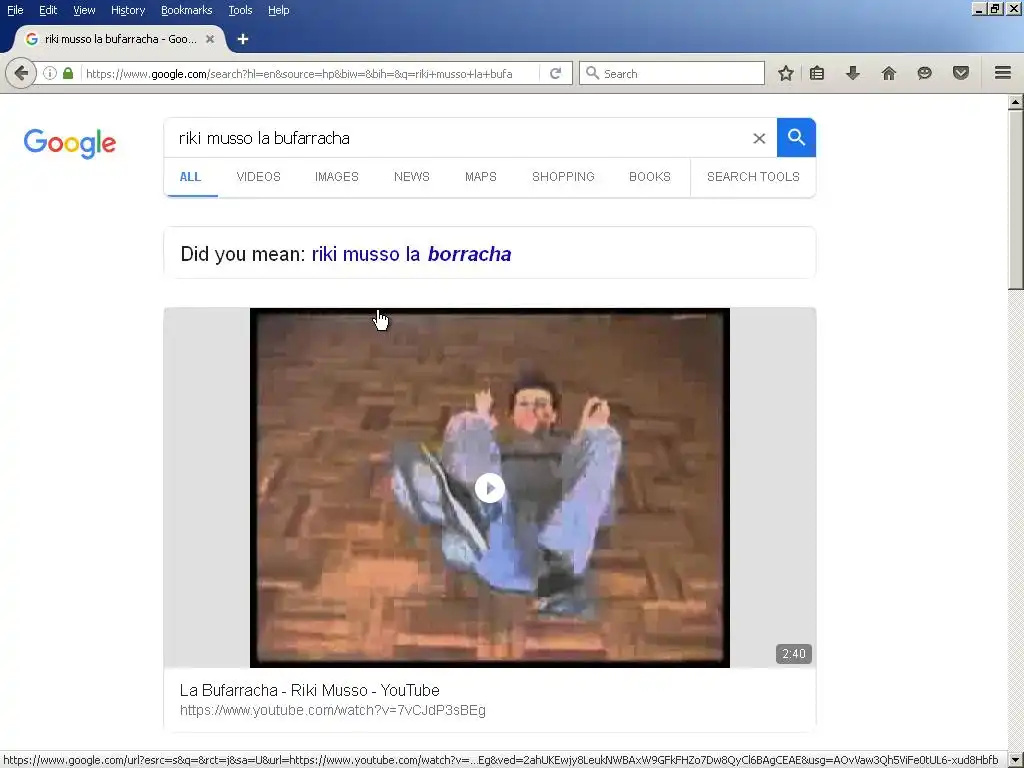The height and width of the screenshot is (768, 1024).
Task: Save page to Pocket
Action: (961, 73)
